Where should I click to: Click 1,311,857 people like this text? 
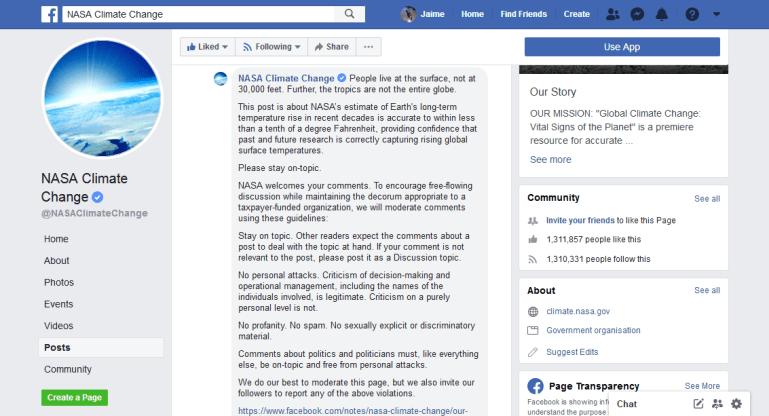[x=593, y=239]
